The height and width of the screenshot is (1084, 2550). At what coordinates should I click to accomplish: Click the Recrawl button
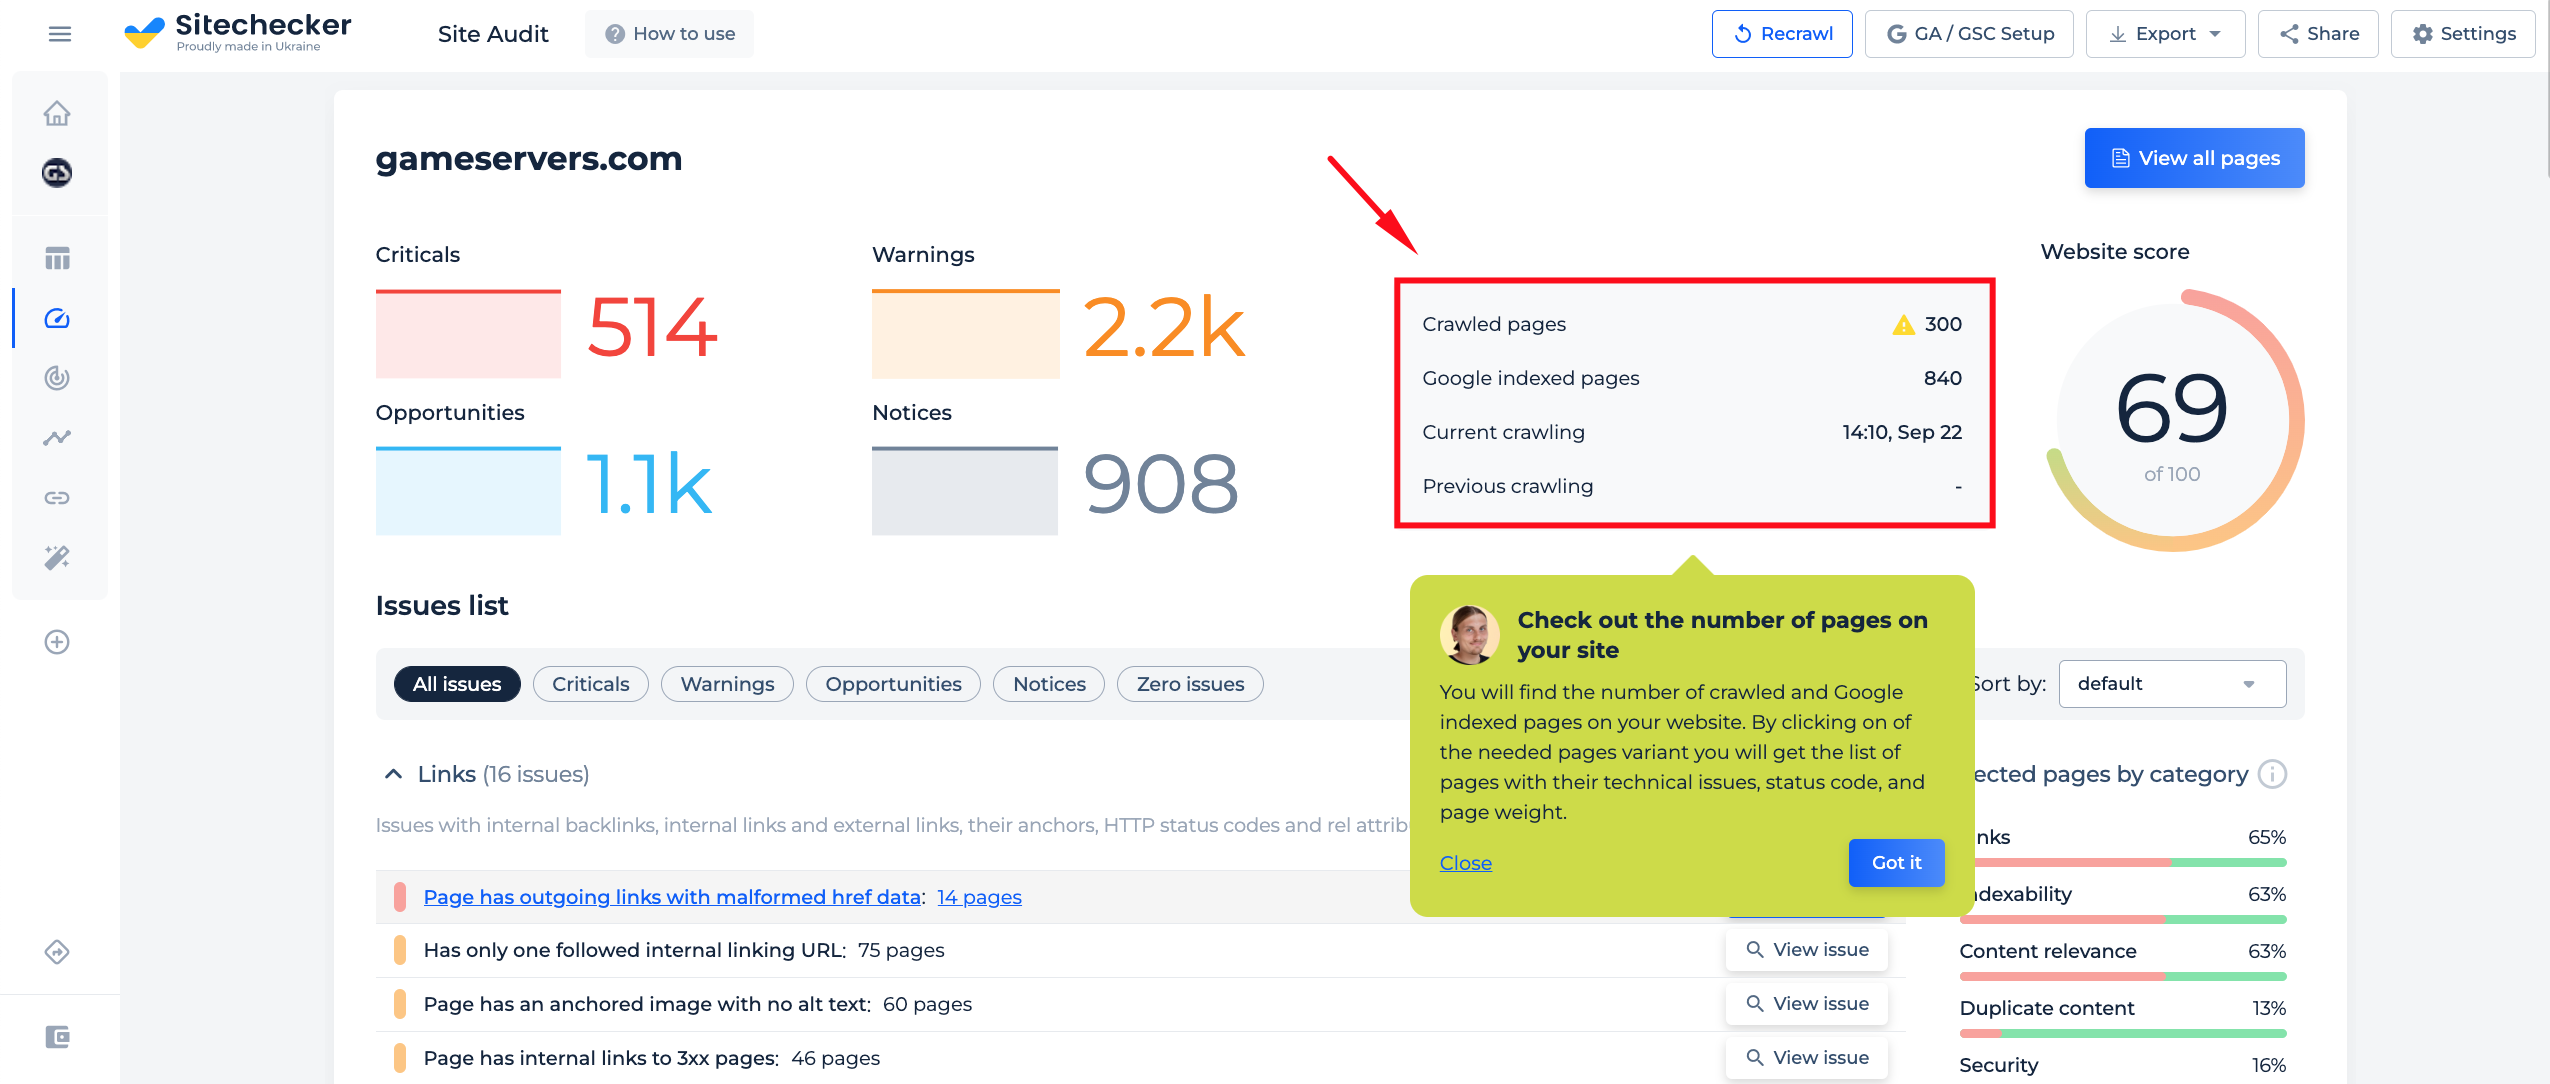coord(1782,34)
